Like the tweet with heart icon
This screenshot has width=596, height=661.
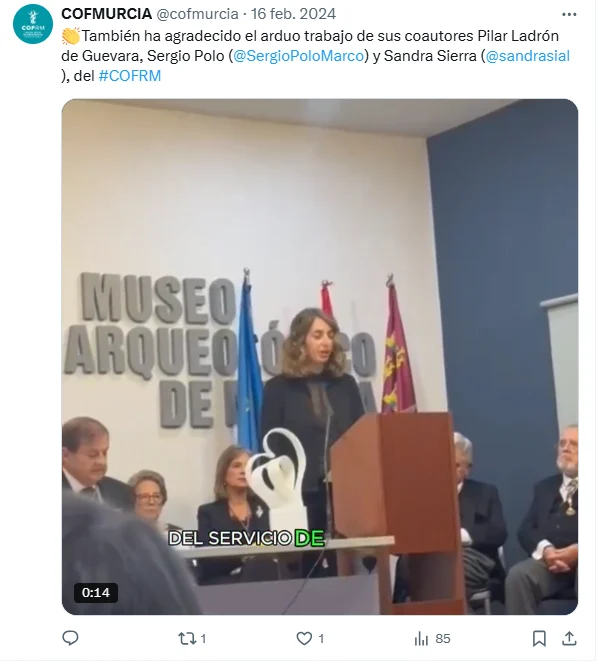(304, 639)
